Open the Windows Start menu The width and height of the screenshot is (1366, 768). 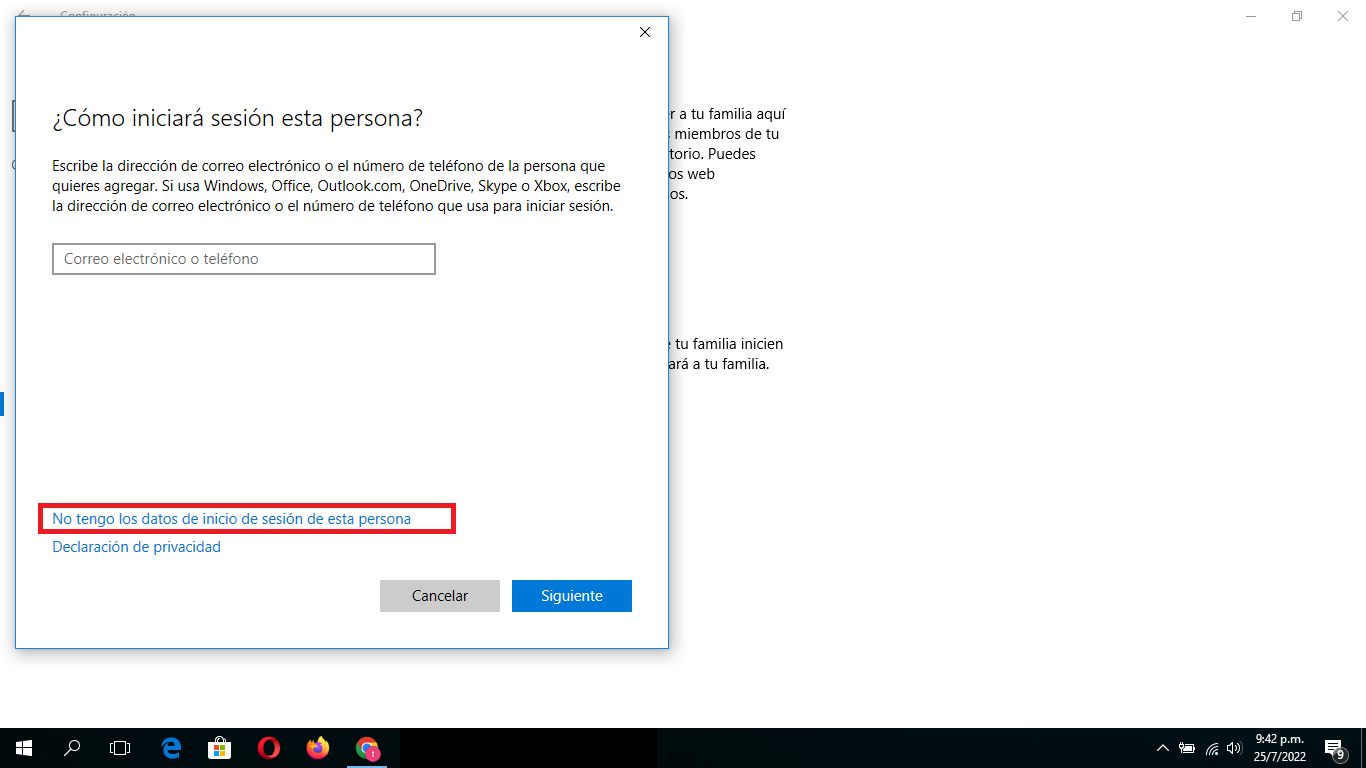[24, 748]
